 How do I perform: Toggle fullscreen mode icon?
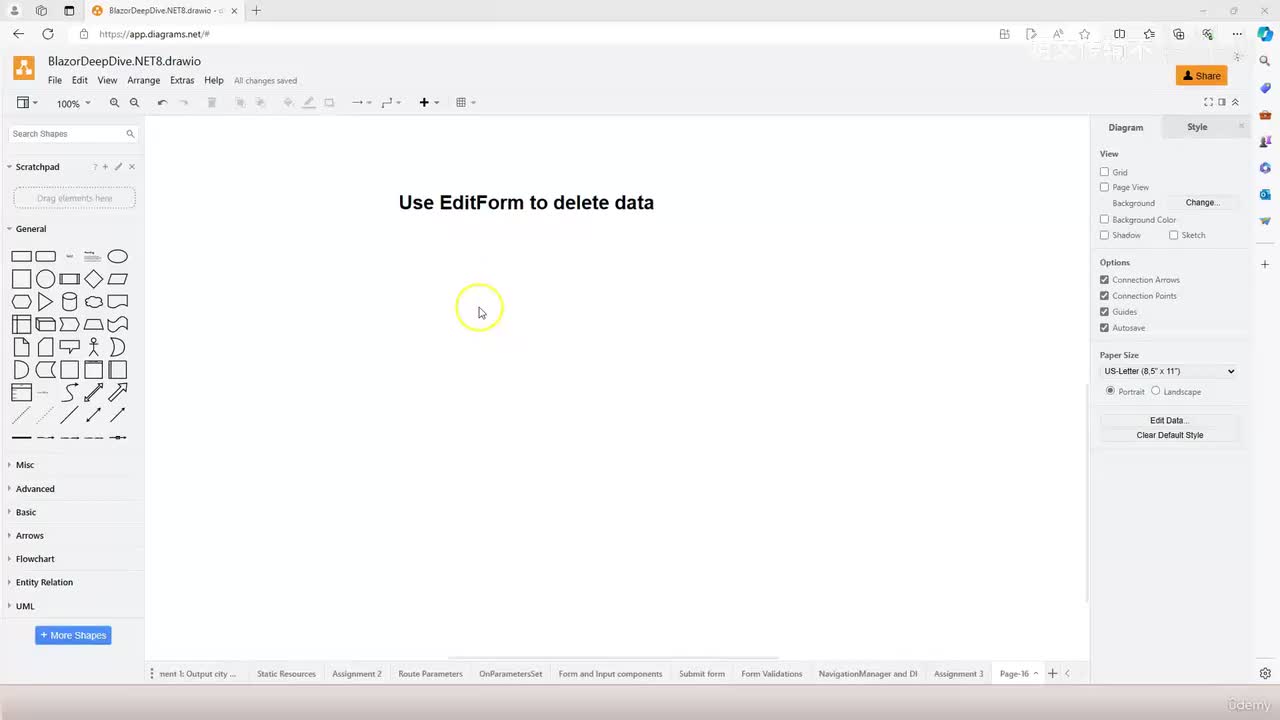pyautogui.click(x=1208, y=102)
